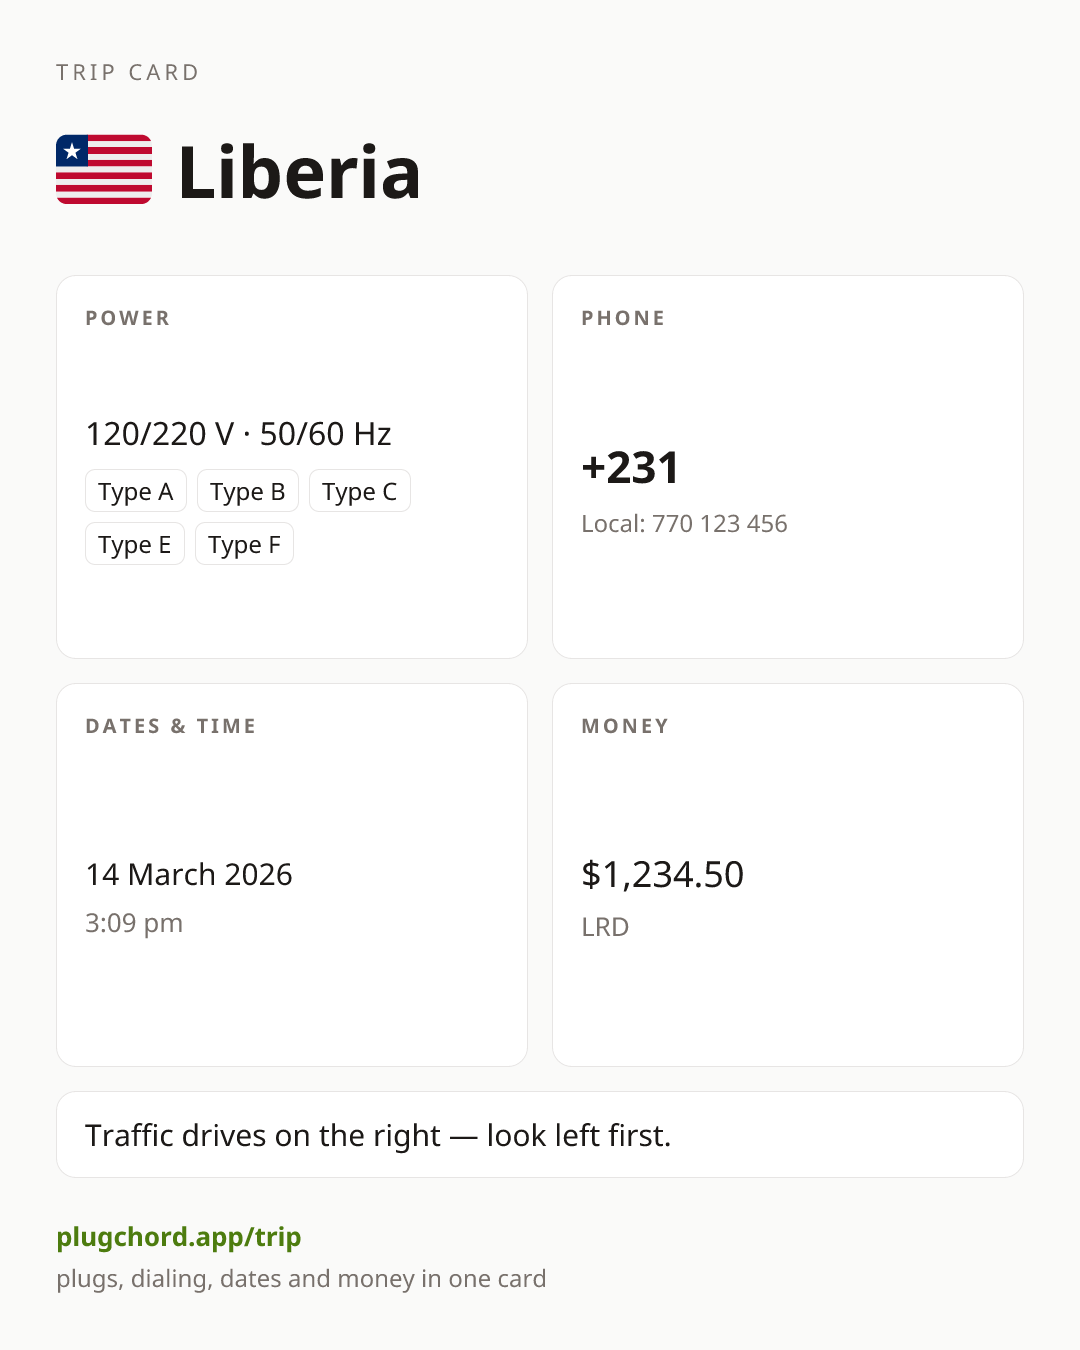Click the DATES & TIME card header

pos(171,726)
